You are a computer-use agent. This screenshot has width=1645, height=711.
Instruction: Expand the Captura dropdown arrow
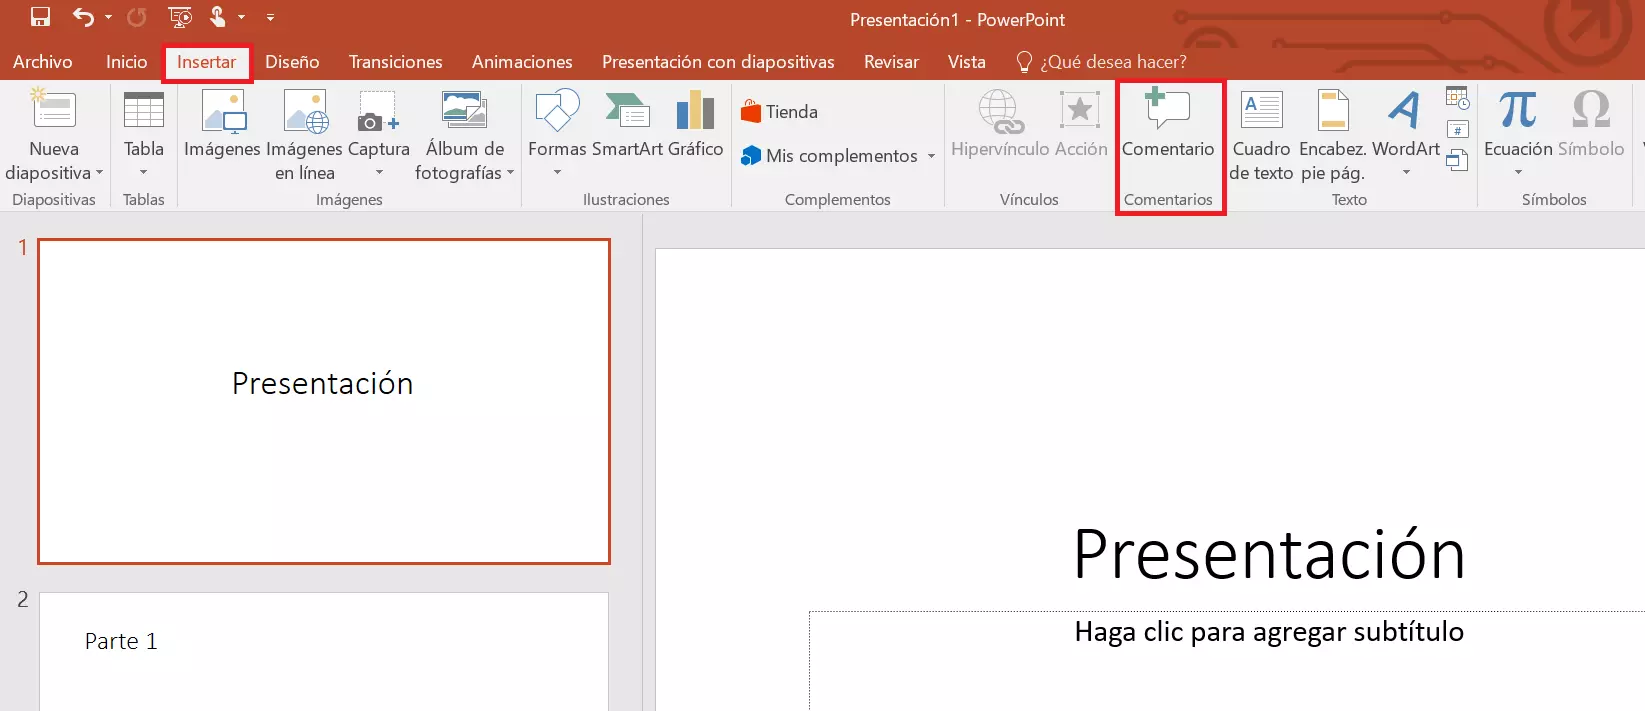pos(379,173)
